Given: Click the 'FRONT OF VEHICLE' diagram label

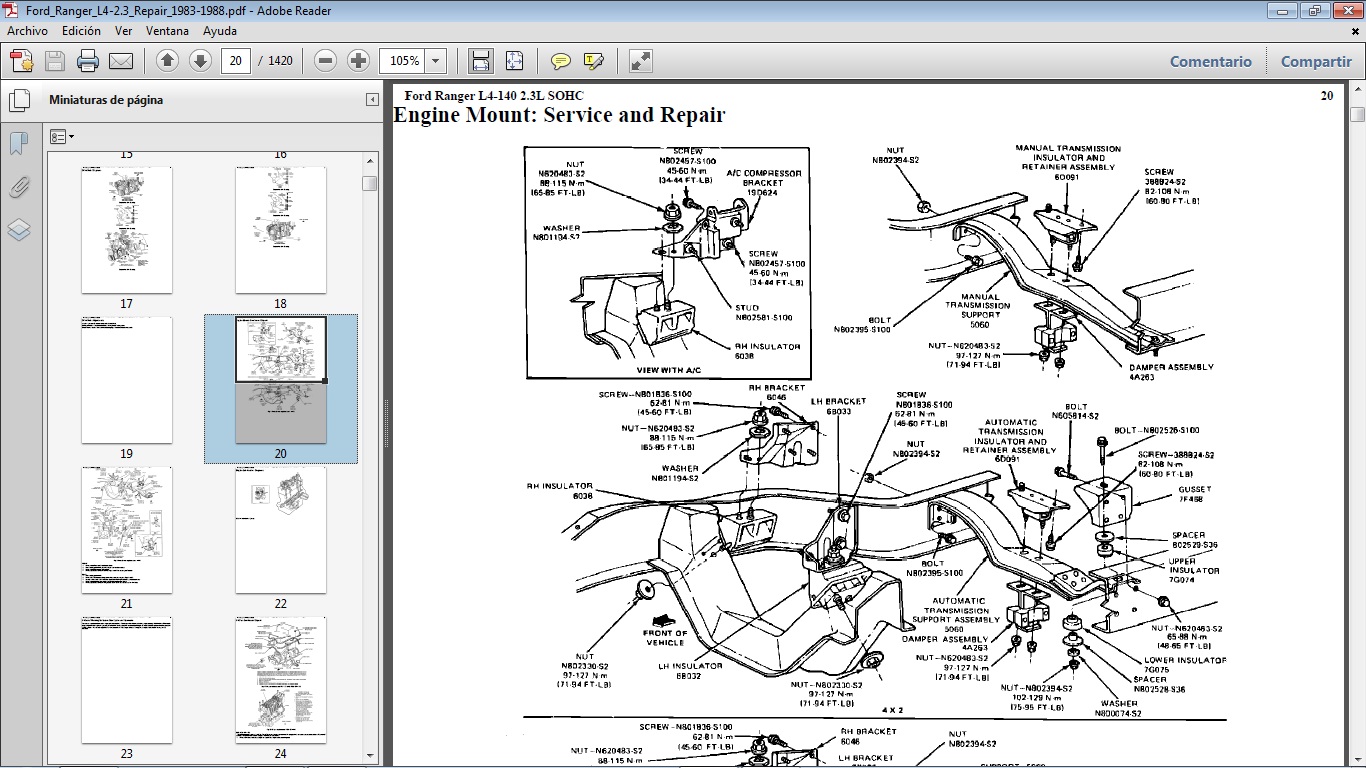Looking at the screenshot, I should 665,638.
